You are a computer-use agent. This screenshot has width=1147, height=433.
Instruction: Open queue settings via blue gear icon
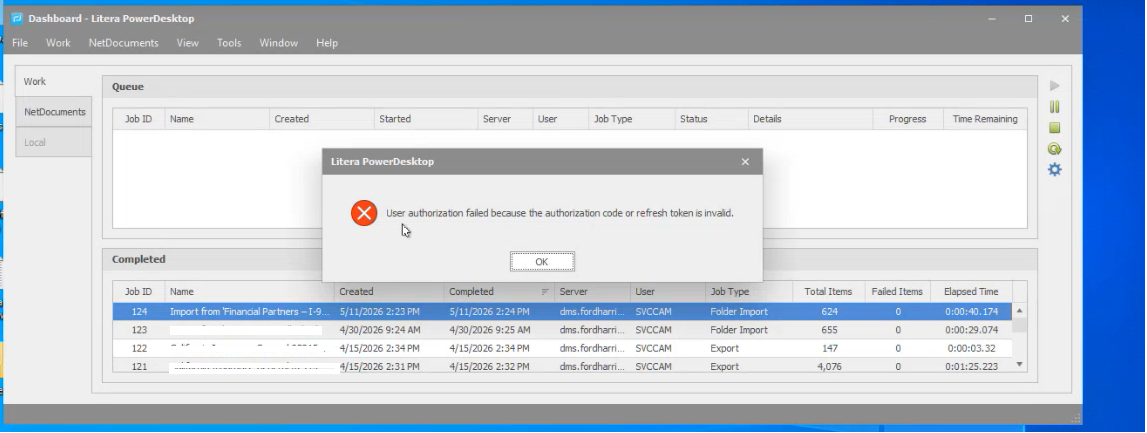pos(1054,170)
